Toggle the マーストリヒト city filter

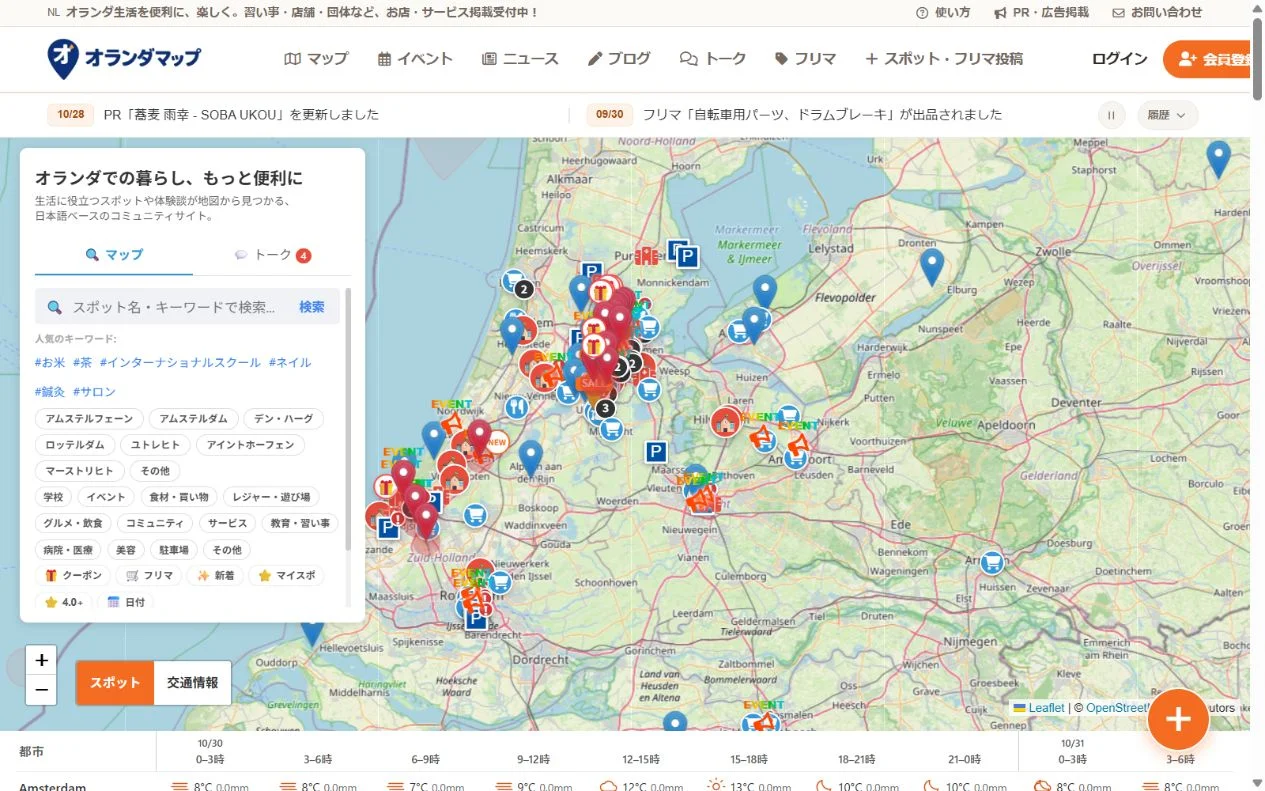[80, 471]
